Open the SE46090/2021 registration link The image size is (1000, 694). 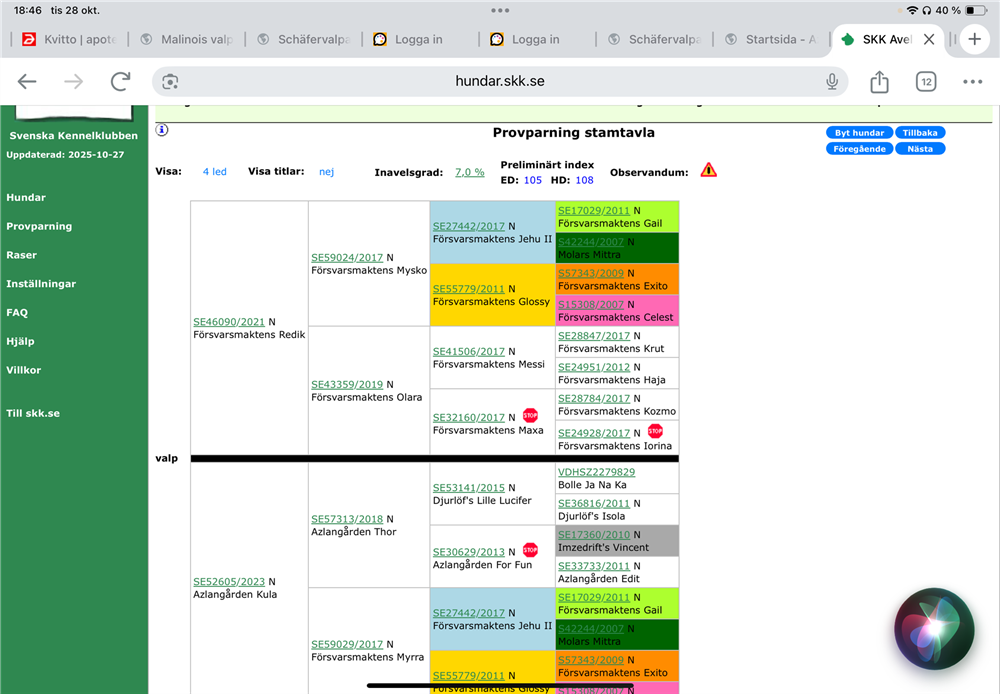pos(229,322)
